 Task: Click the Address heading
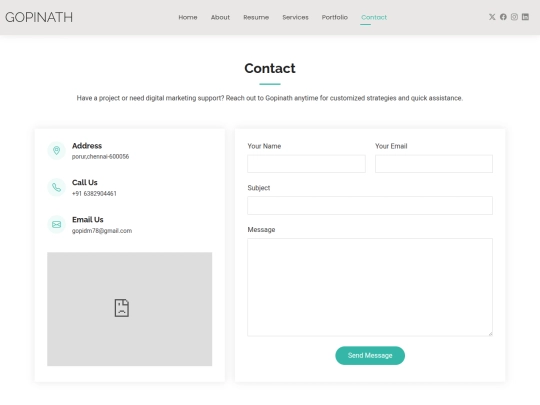pos(87,146)
